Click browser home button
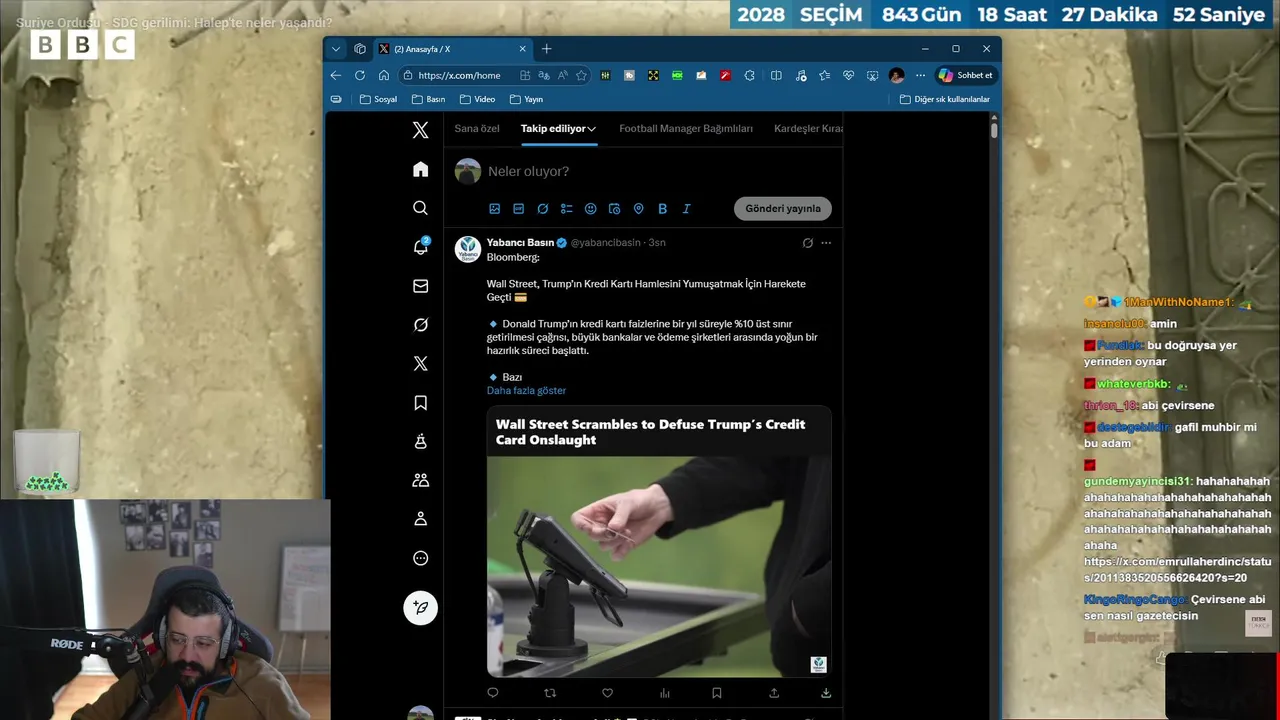This screenshot has height=720, width=1280. 384,75
